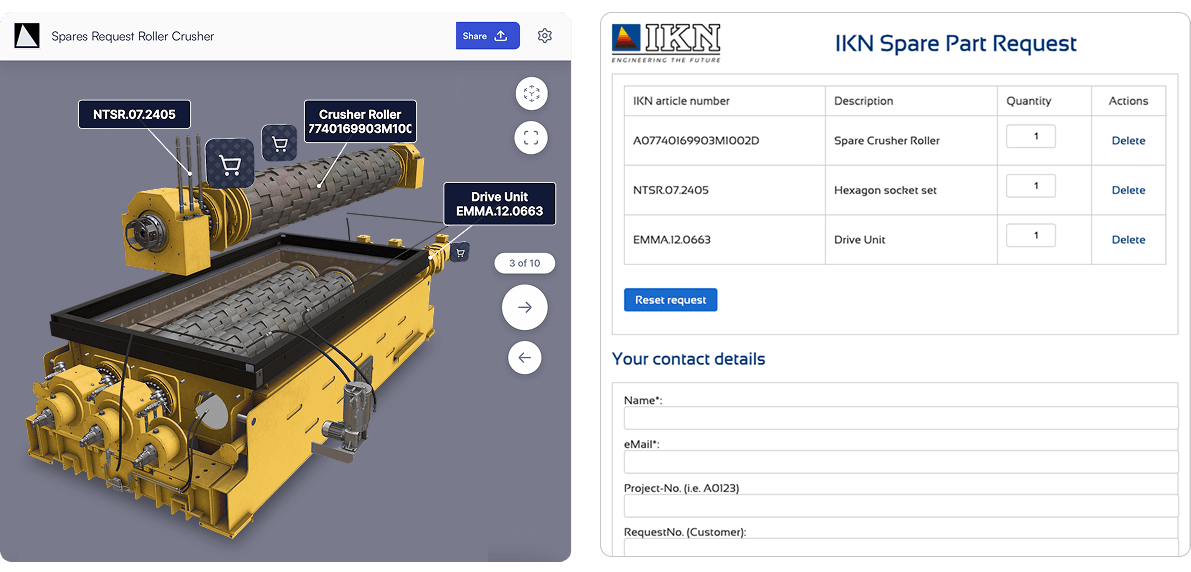Click the app logo beside Spares Request title
Viewport: 1191px width, 572px height.
click(x=27, y=36)
